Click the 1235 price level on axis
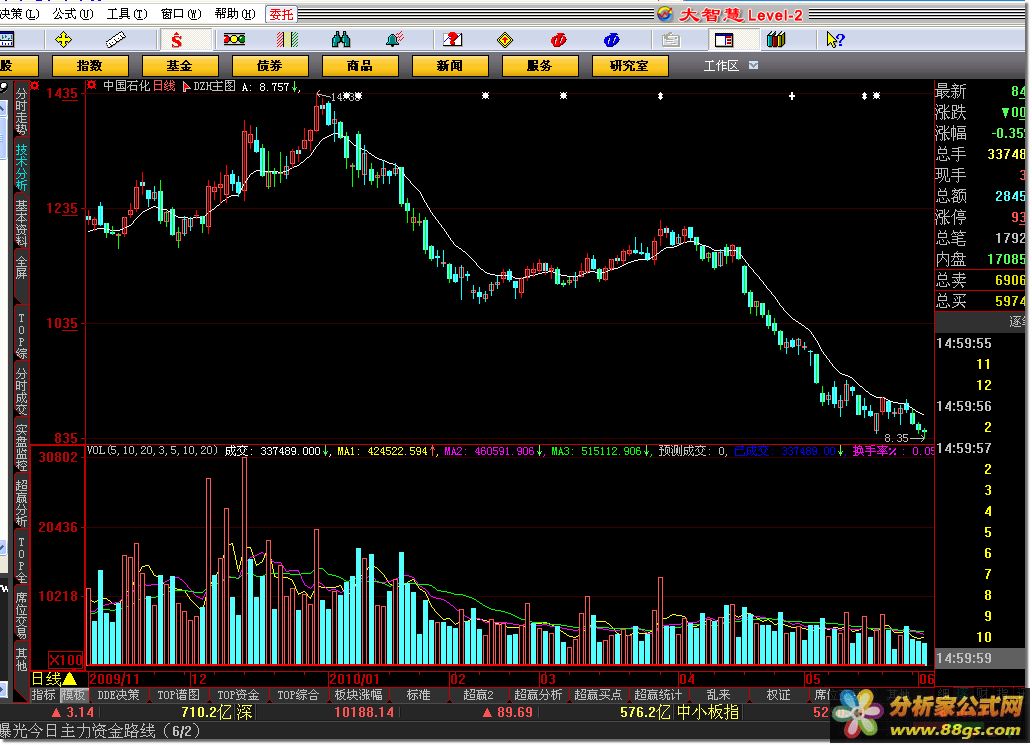This screenshot has width=1032, height=745. pos(65,209)
